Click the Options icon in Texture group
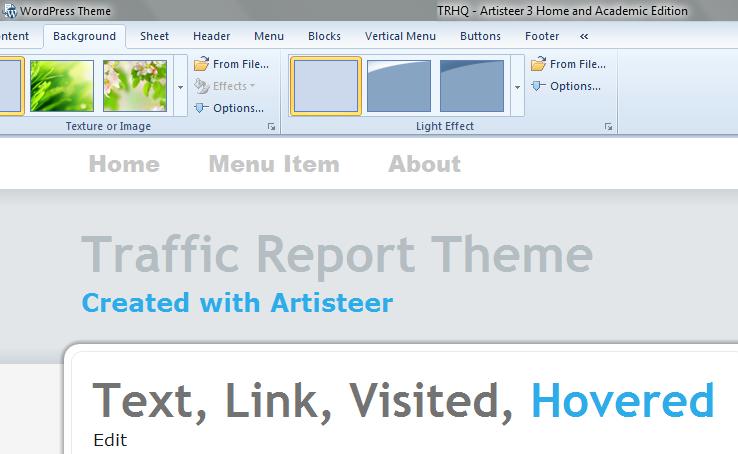Viewport: 738px width, 454px height. [200, 108]
